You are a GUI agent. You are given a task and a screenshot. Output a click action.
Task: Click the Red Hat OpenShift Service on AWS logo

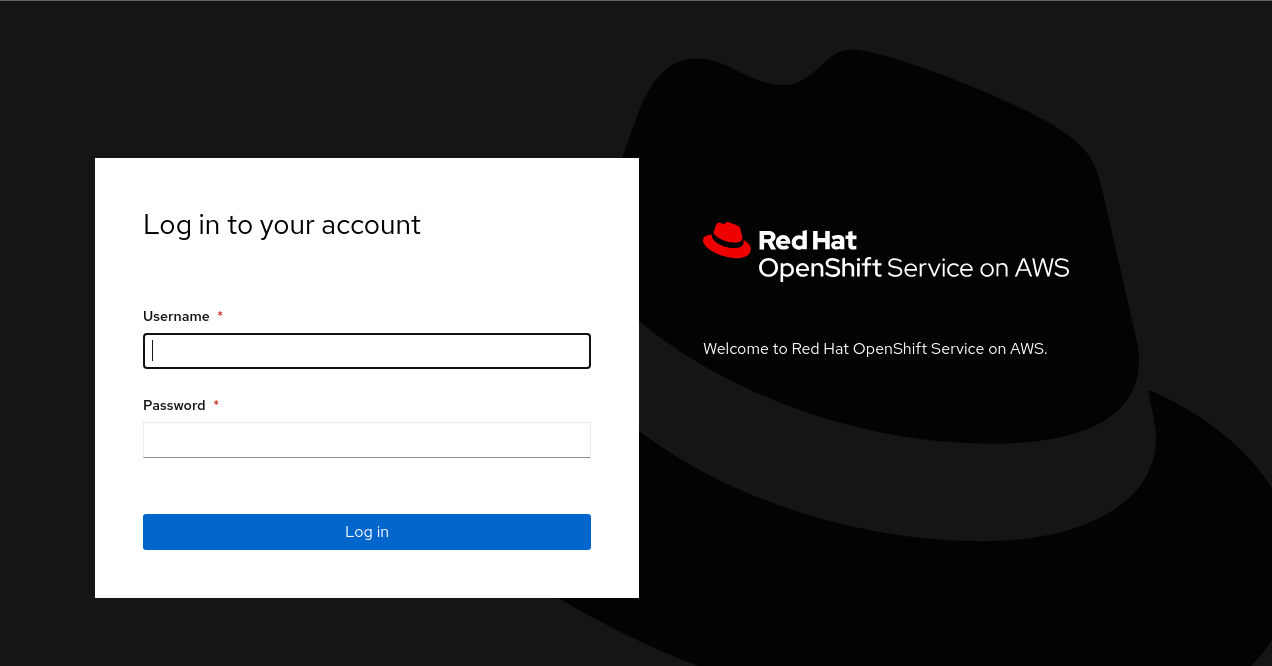pyautogui.click(x=885, y=252)
